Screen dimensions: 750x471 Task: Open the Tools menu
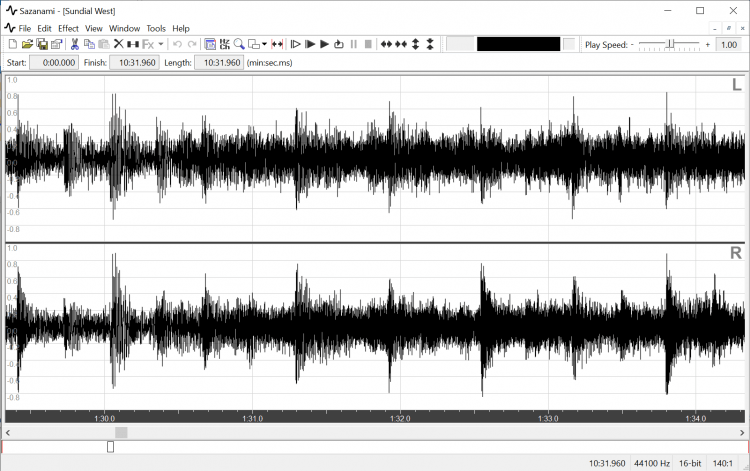point(156,28)
